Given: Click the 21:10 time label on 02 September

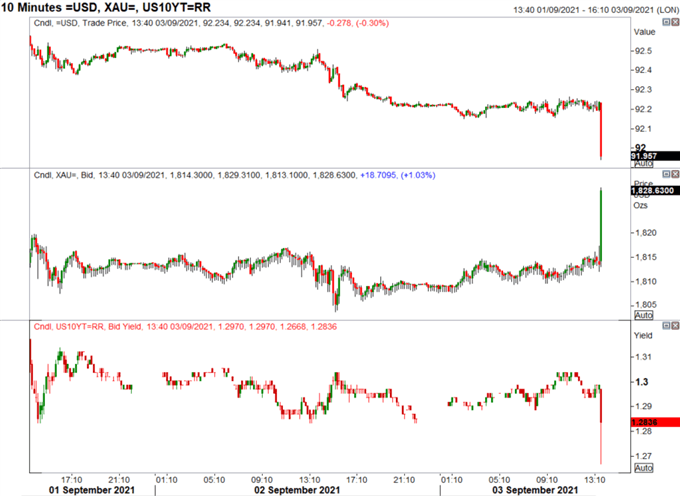Looking at the screenshot, I should pyautogui.click(x=404, y=480).
